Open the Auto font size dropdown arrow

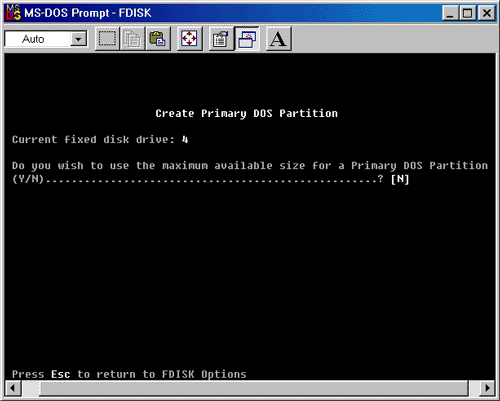[78, 39]
